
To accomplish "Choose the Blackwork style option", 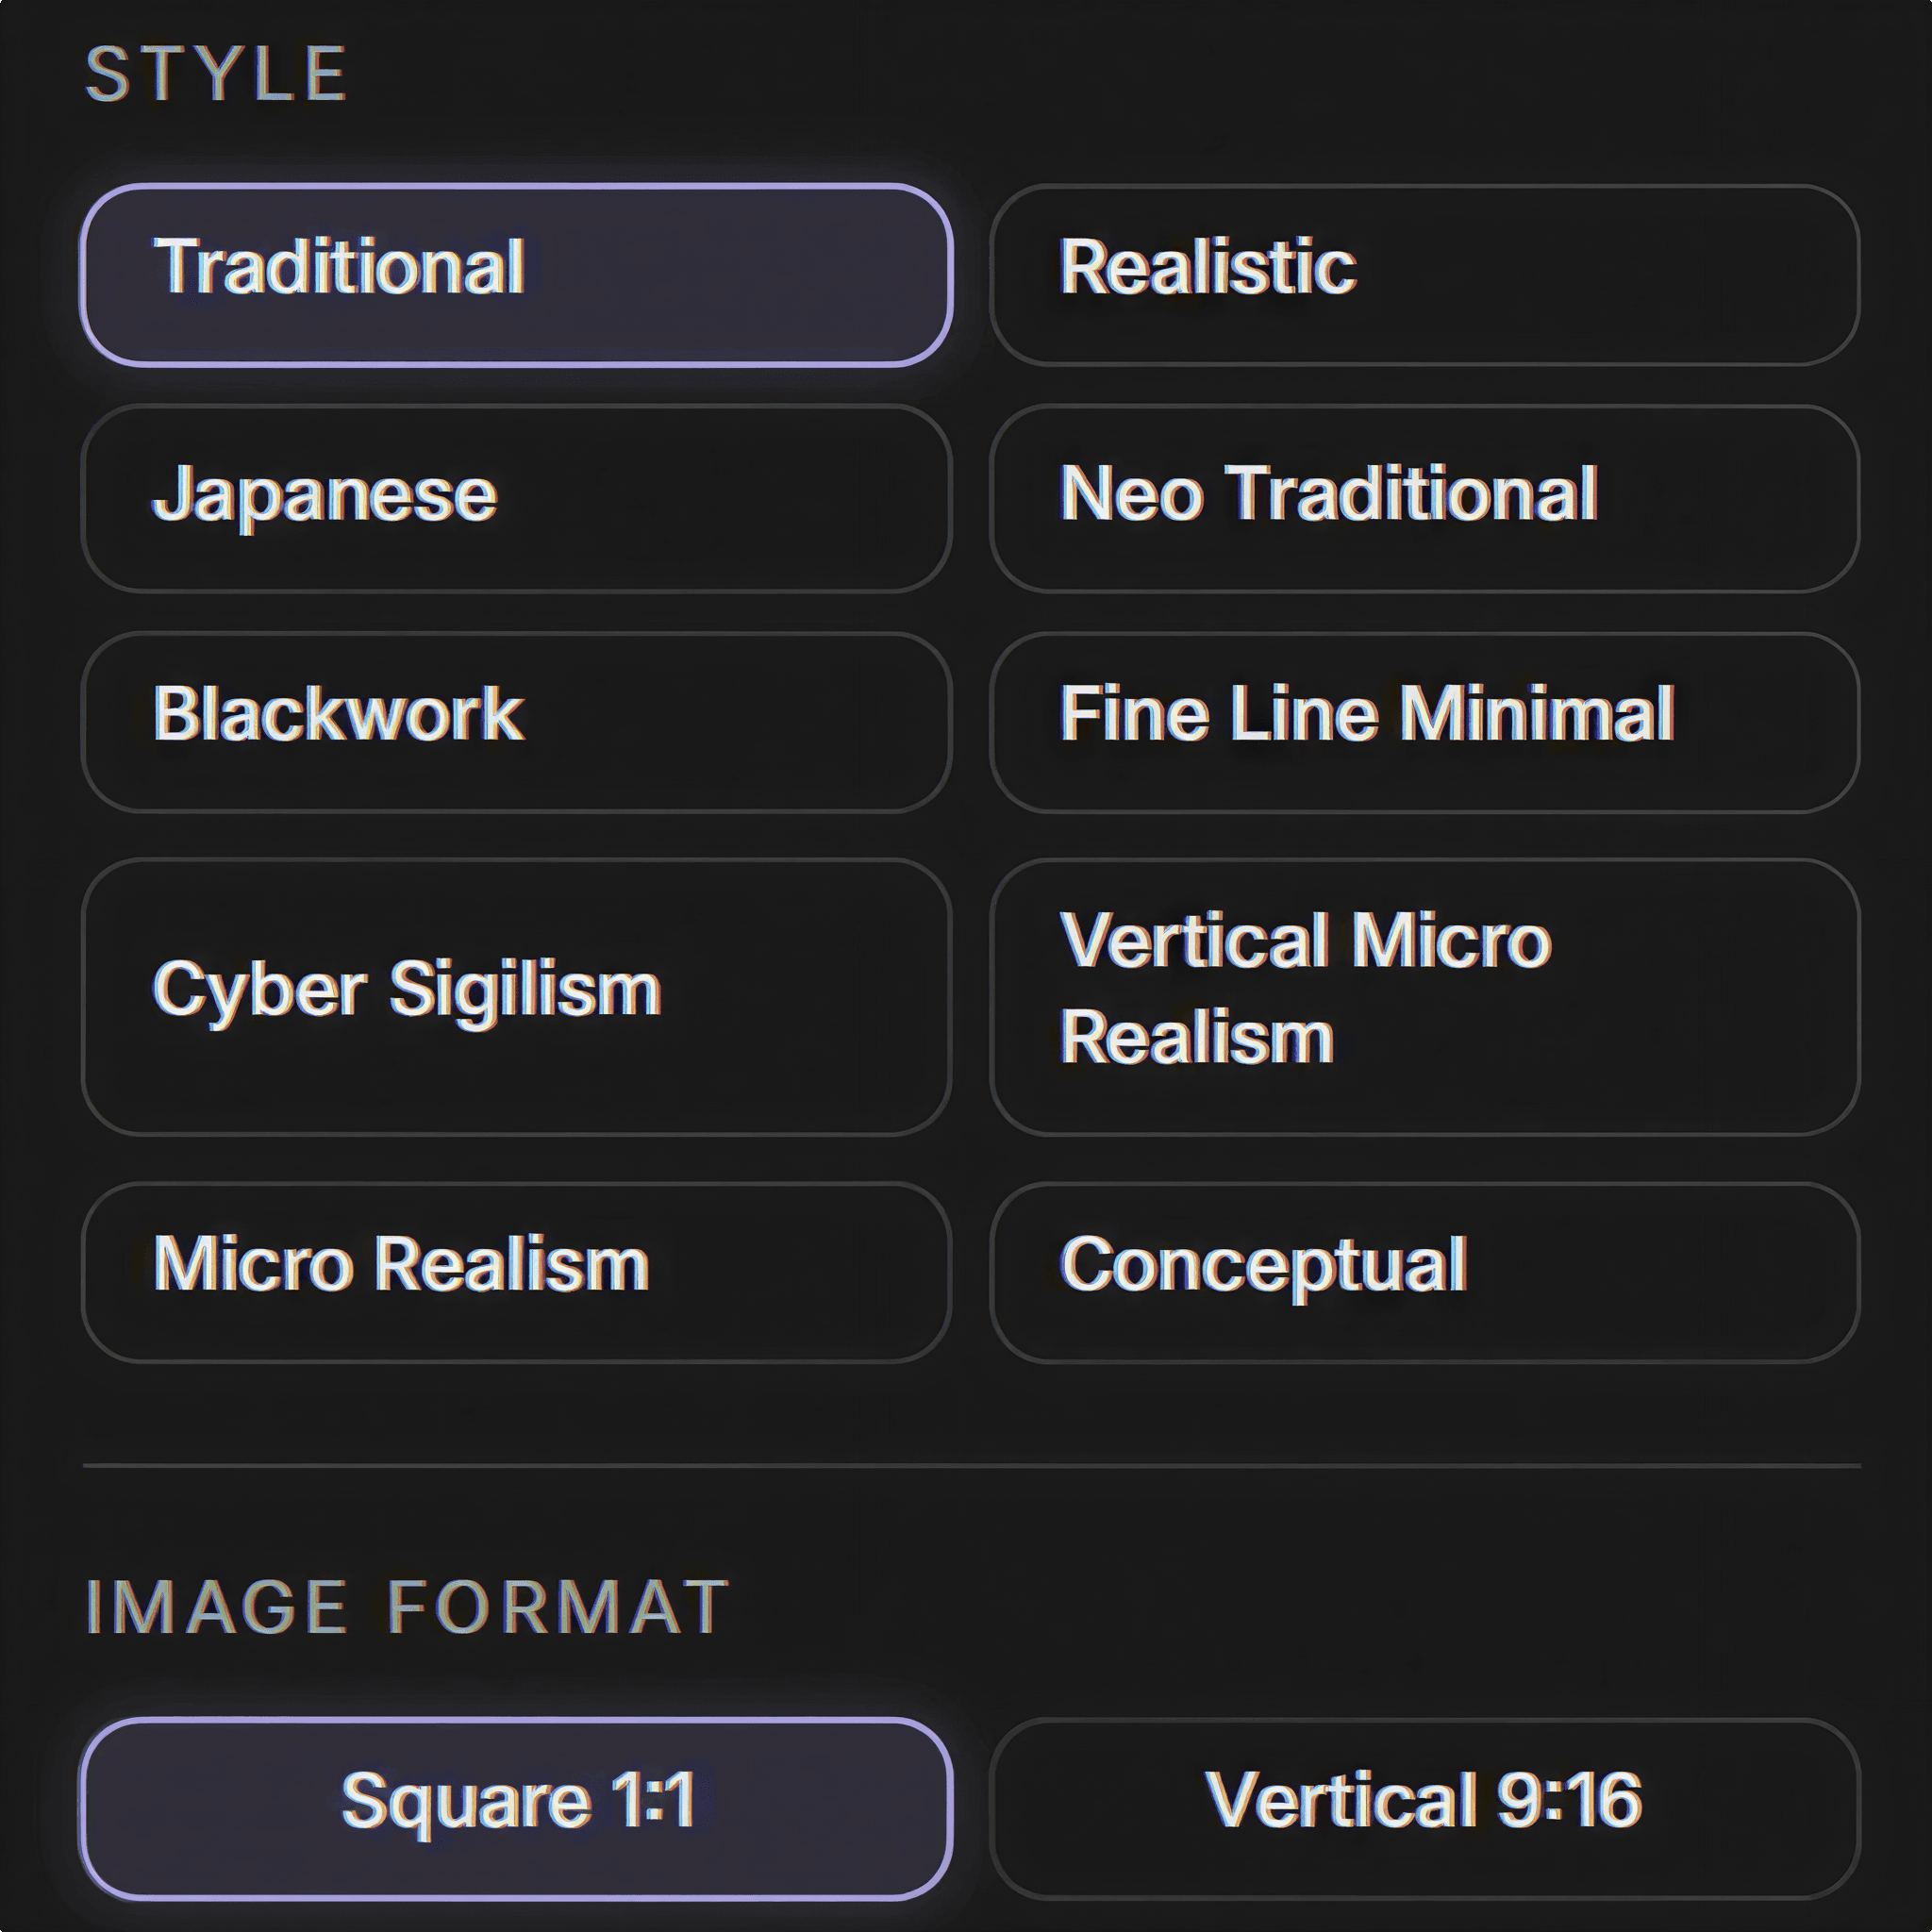I will click(515, 721).
